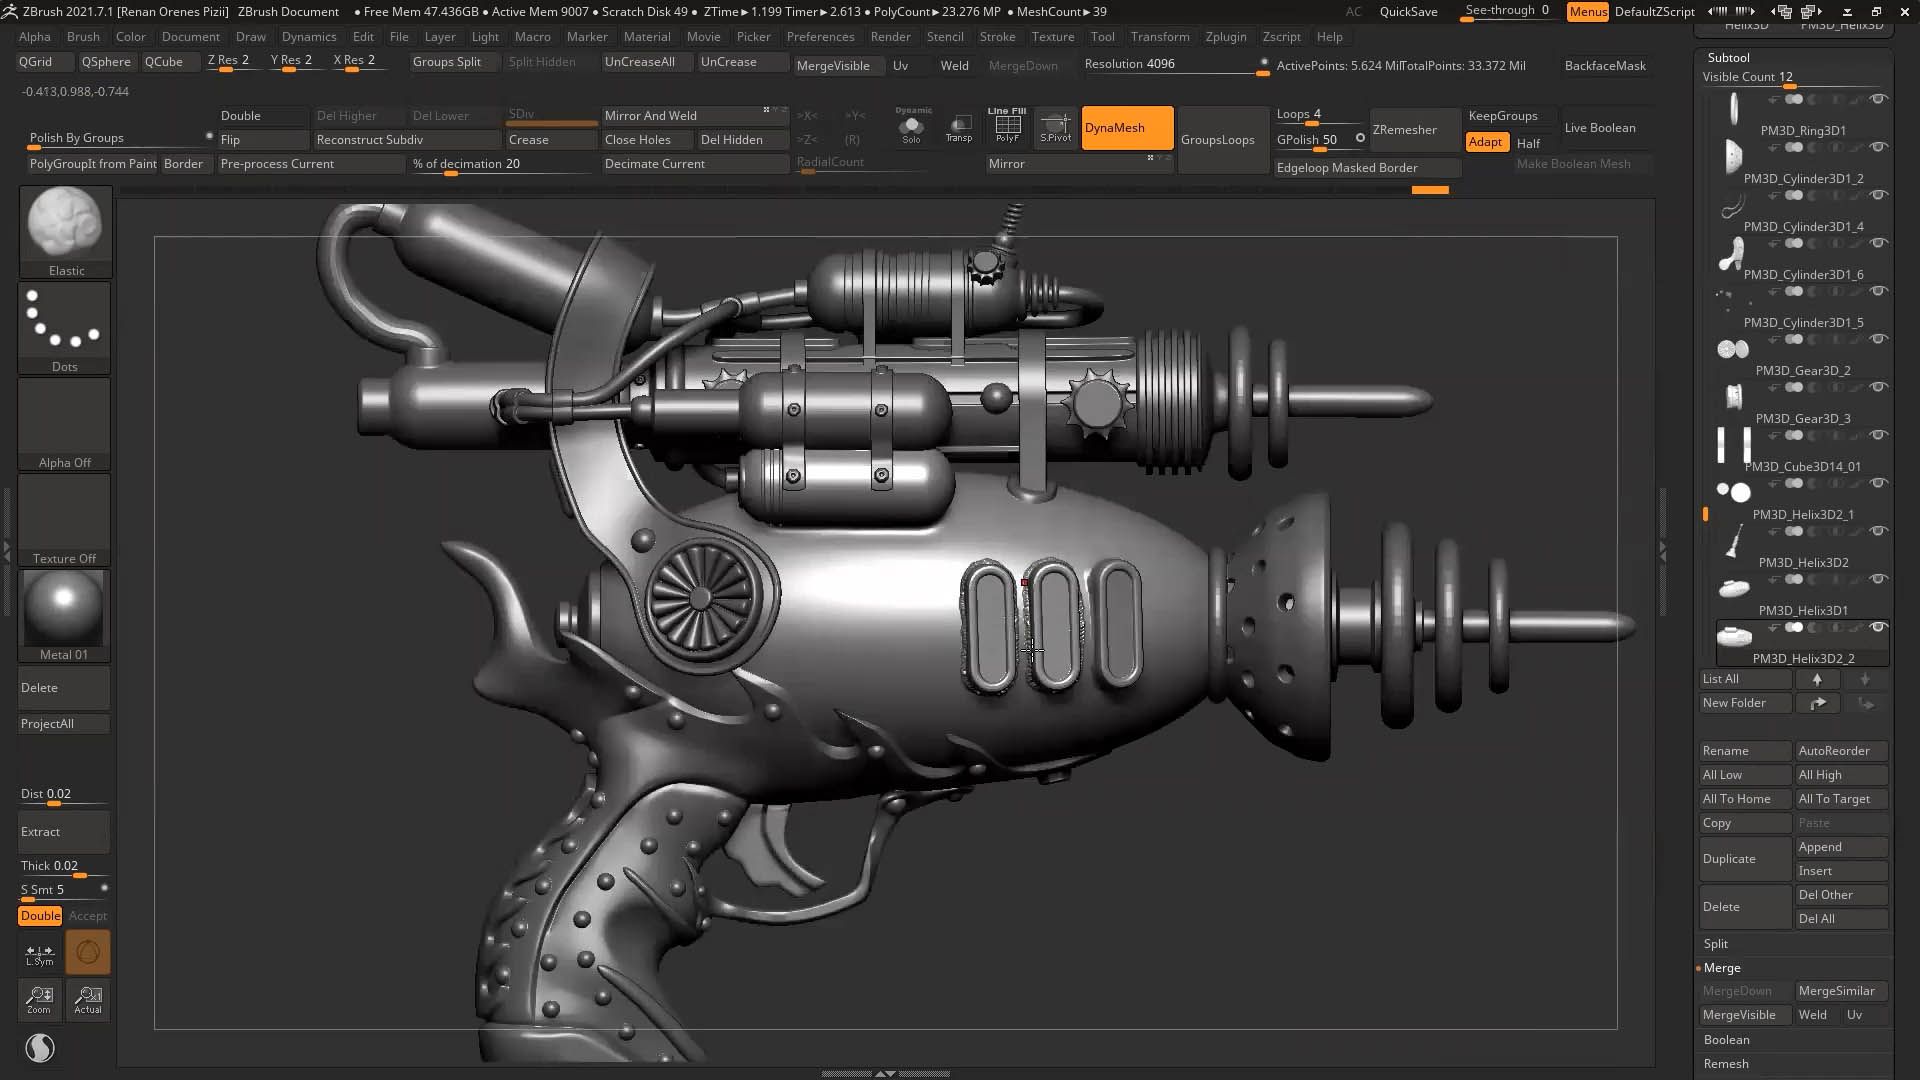Click the Solo mode icon
The image size is (1920, 1080).
911,127
